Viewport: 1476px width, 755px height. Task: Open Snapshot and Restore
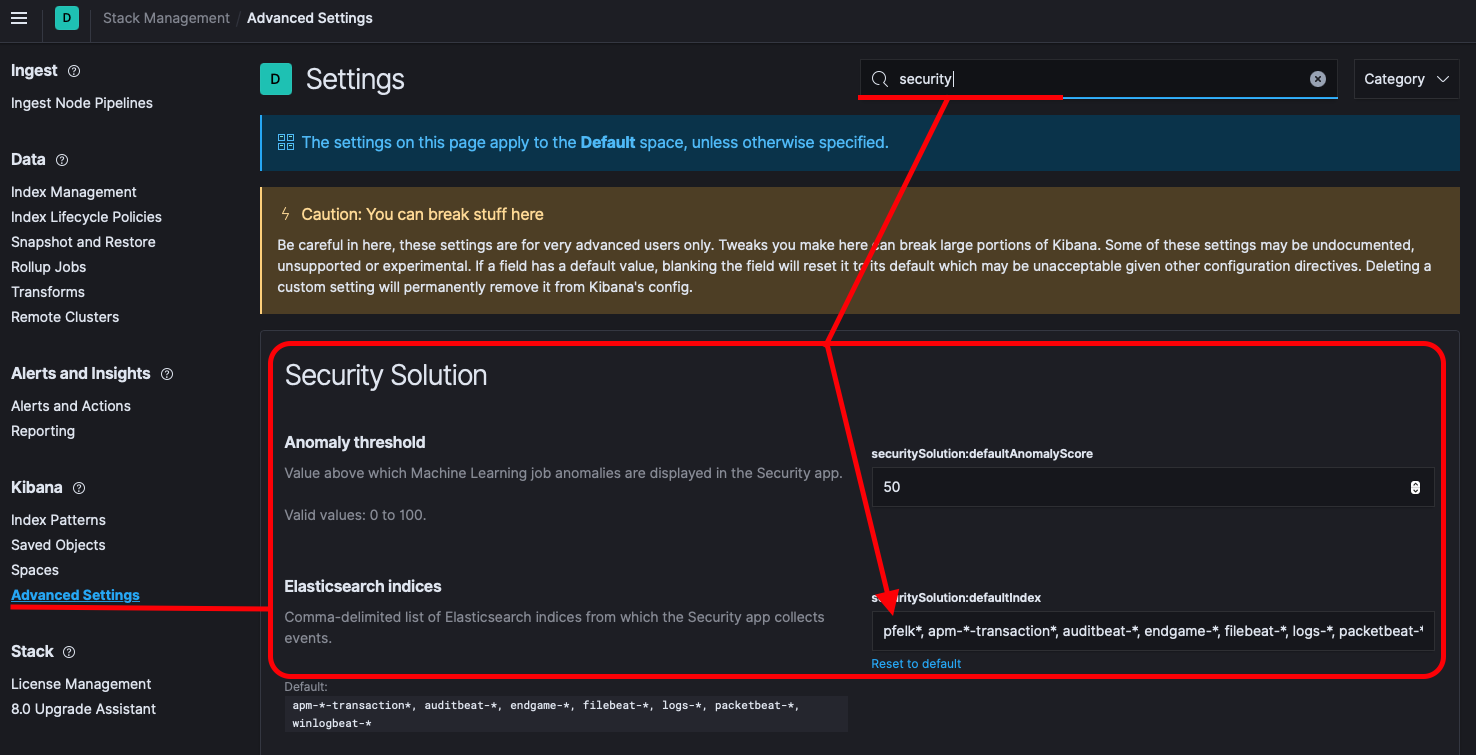pos(83,242)
